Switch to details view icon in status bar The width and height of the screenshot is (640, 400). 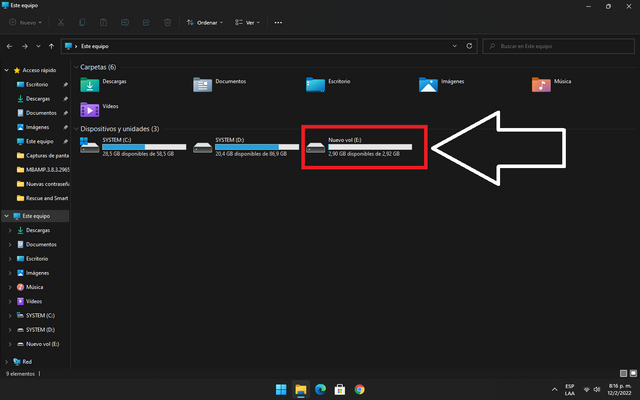pyautogui.click(x=623, y=373)
